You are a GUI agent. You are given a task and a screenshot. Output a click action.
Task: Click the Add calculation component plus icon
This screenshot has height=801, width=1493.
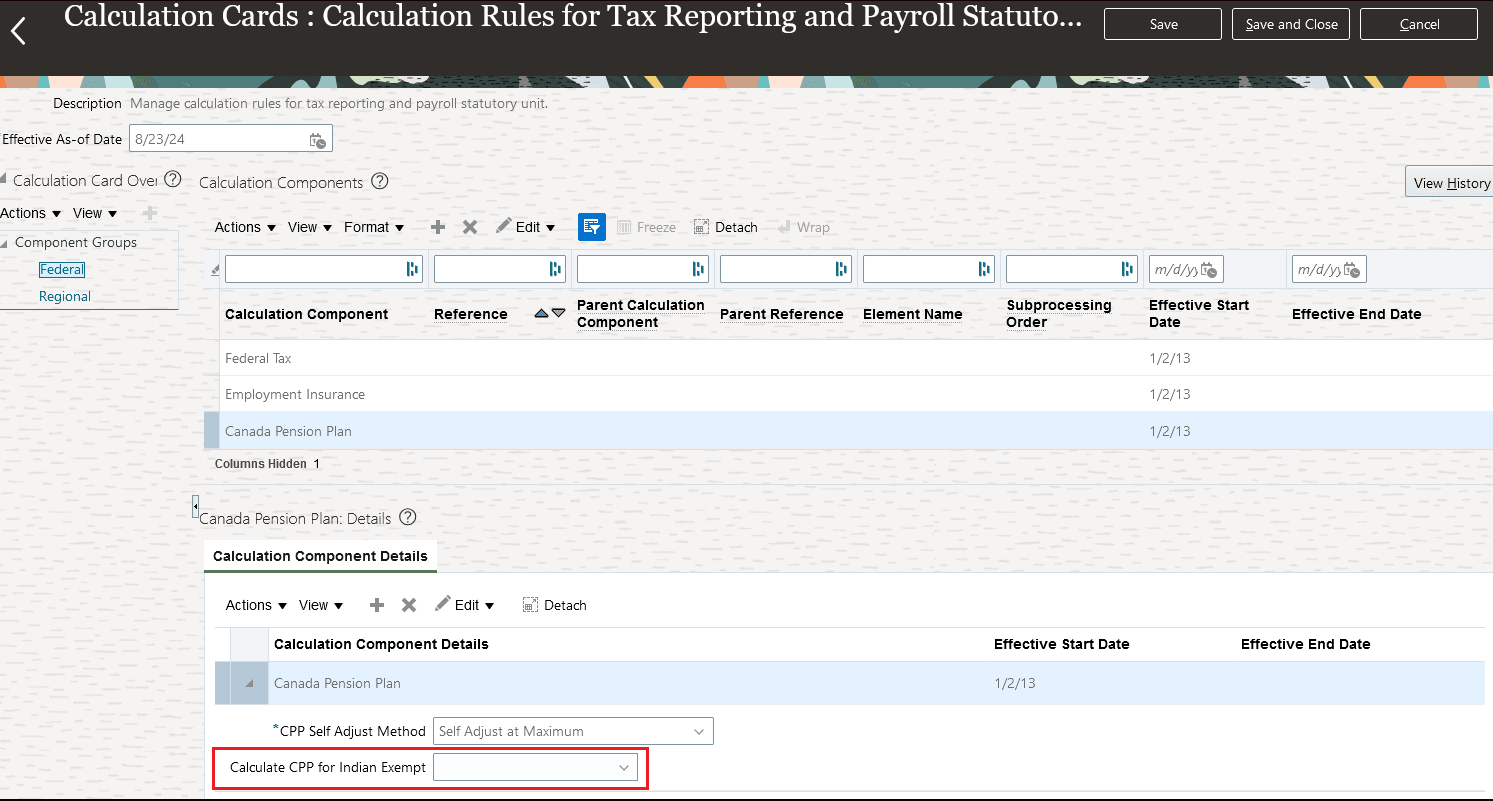[x=437, y=227]
